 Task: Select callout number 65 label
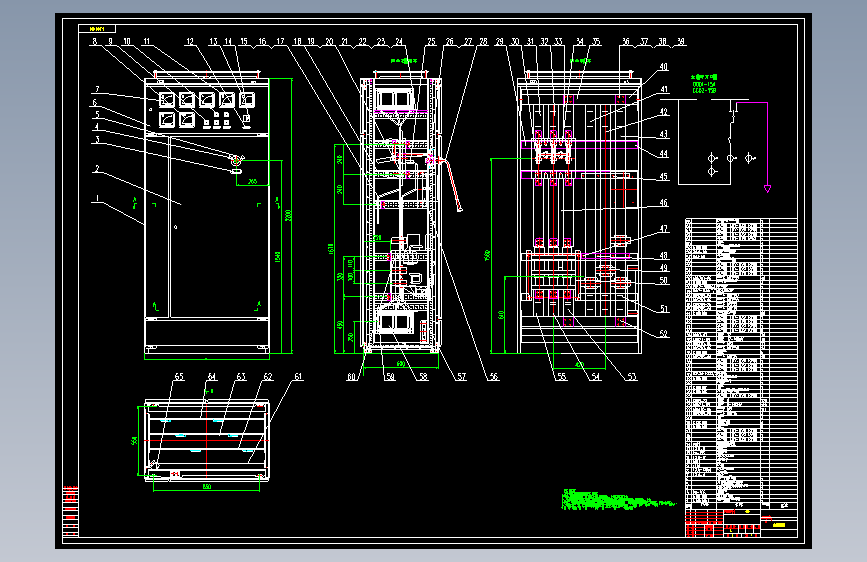pos(179,377)
